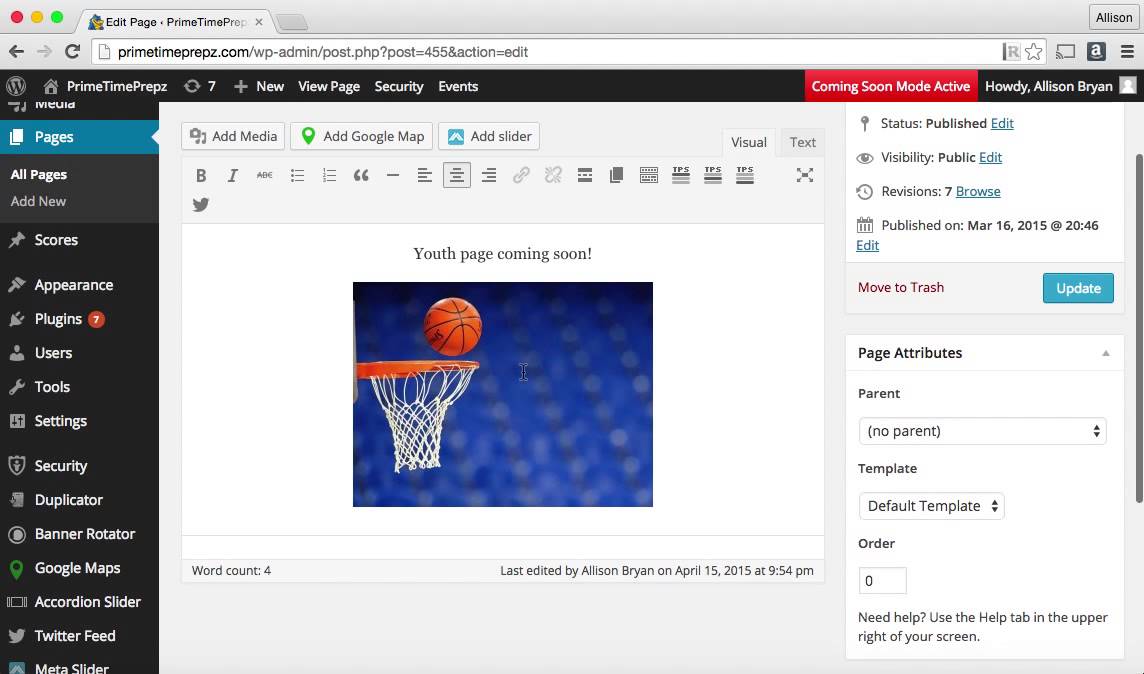Browse page revisions
Viewport: 1144px width, 674px height.
[x=978, y=191]
